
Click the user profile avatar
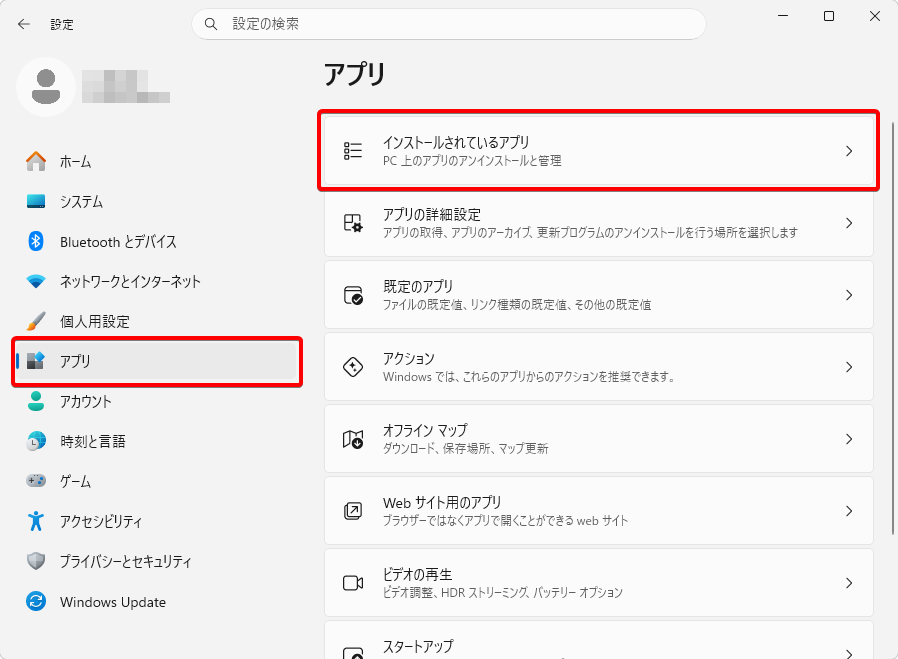46,87
